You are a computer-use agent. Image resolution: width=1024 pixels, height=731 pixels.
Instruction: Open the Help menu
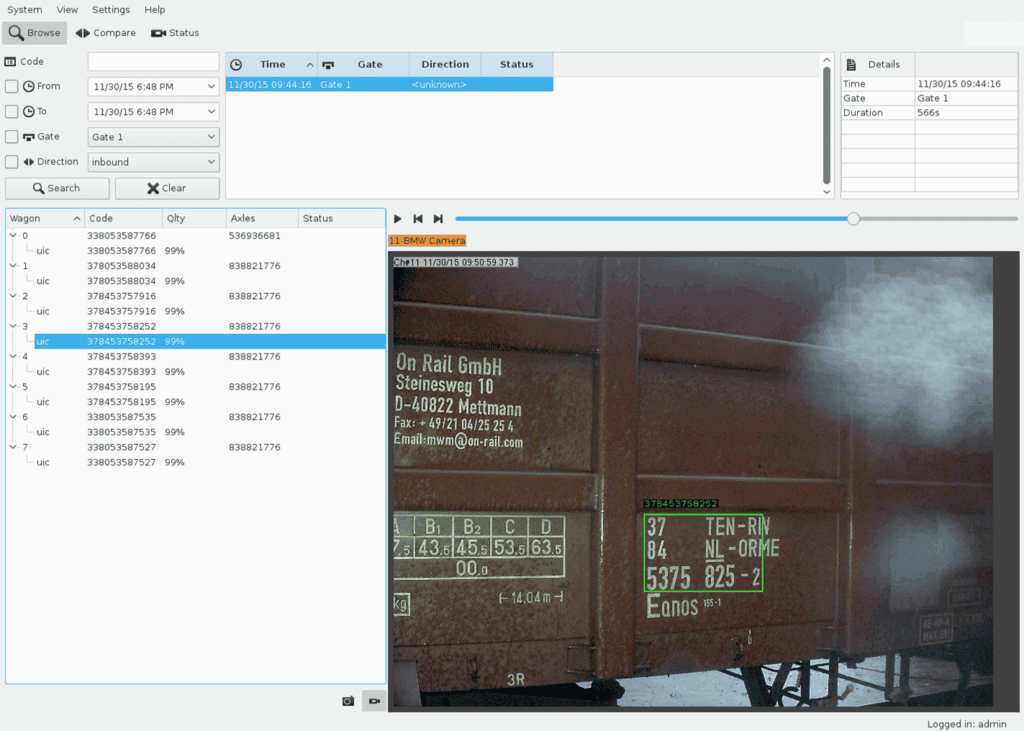155,10
